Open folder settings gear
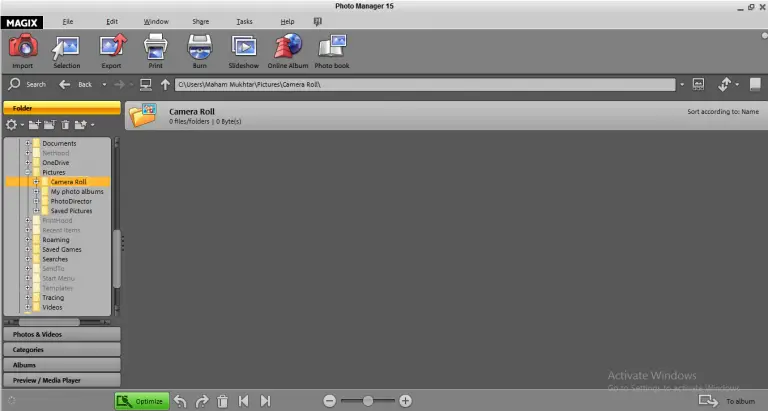This screenshot has height=411, width=768. click(11, 125)
